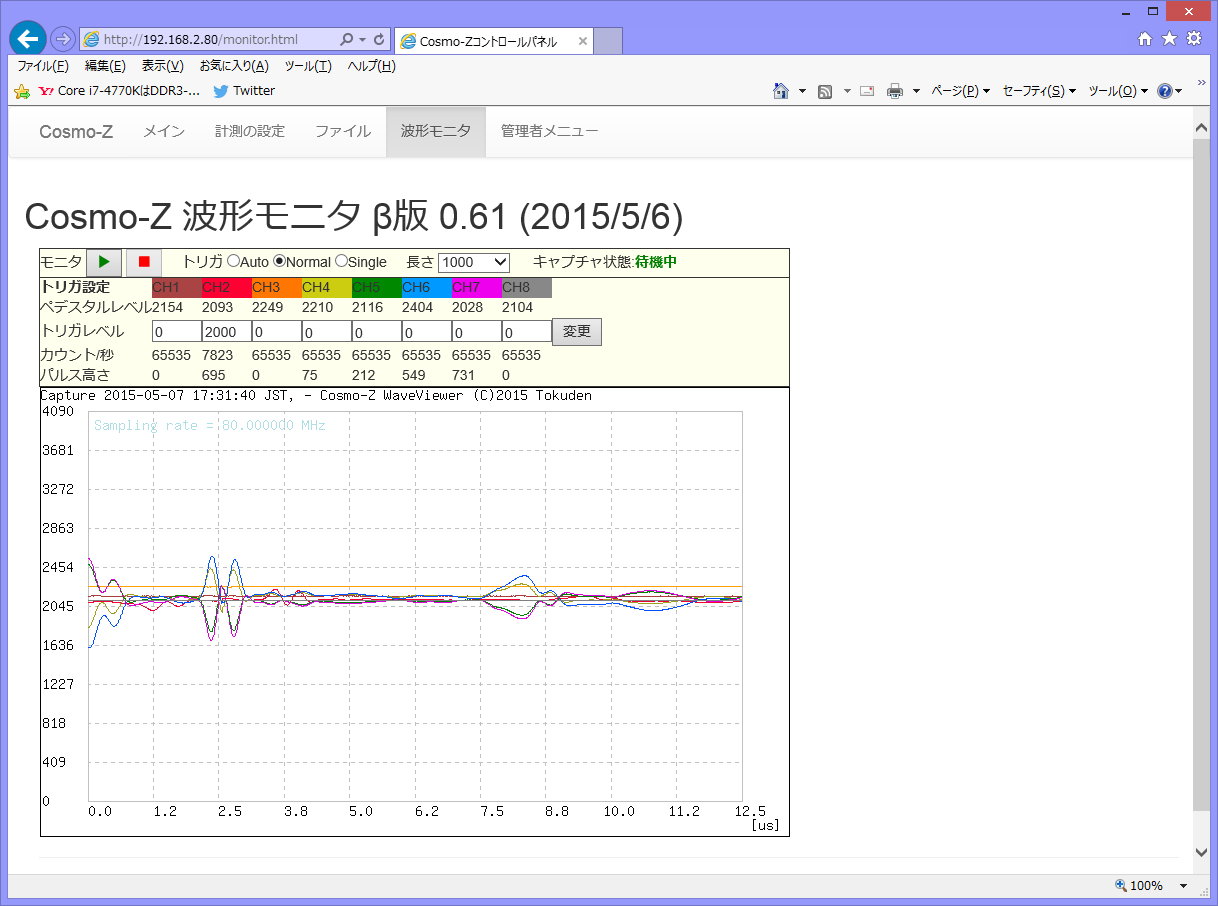
Task: Open the browser settings gear icon
Action: [1194, 39]
